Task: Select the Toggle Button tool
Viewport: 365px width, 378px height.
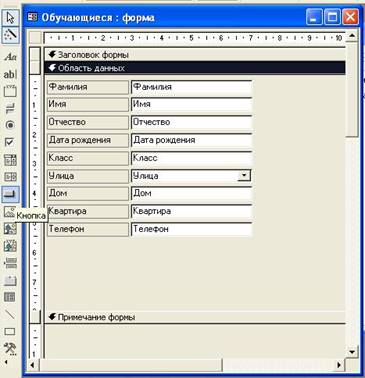Action: click(x=10, y=108)
